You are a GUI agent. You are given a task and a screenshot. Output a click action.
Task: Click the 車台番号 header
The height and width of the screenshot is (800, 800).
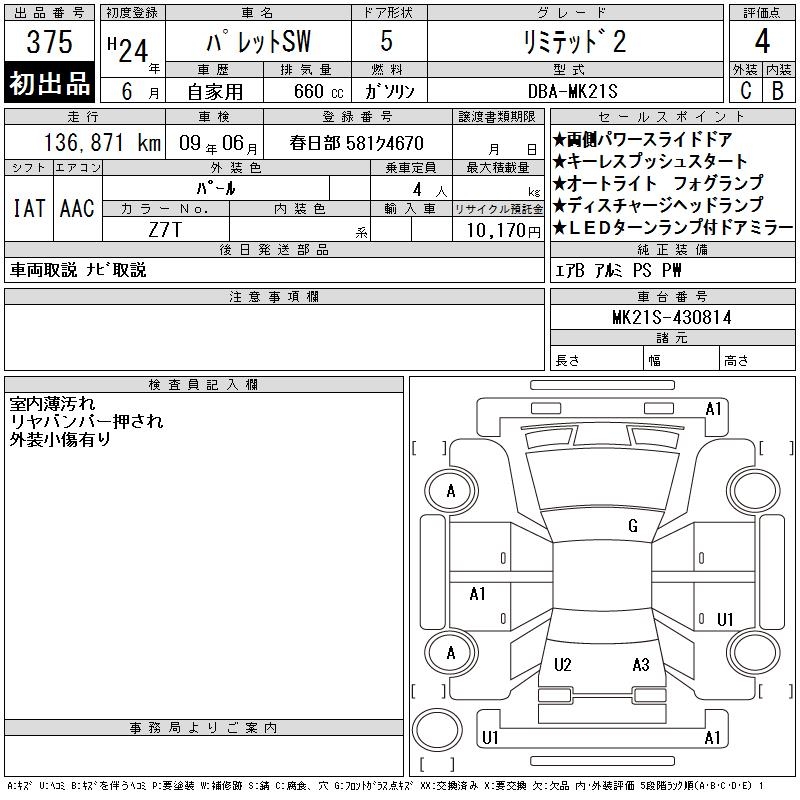[672, 296]
